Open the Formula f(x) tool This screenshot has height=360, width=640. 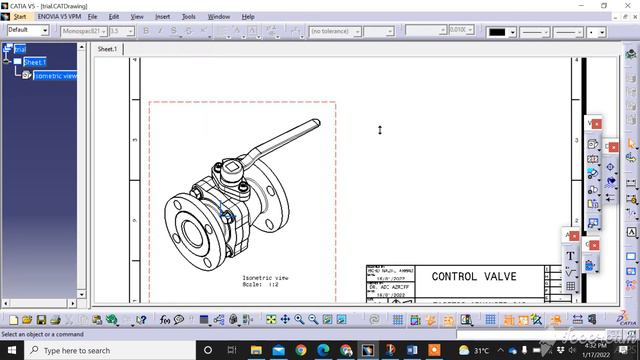(x=164, y=320)
